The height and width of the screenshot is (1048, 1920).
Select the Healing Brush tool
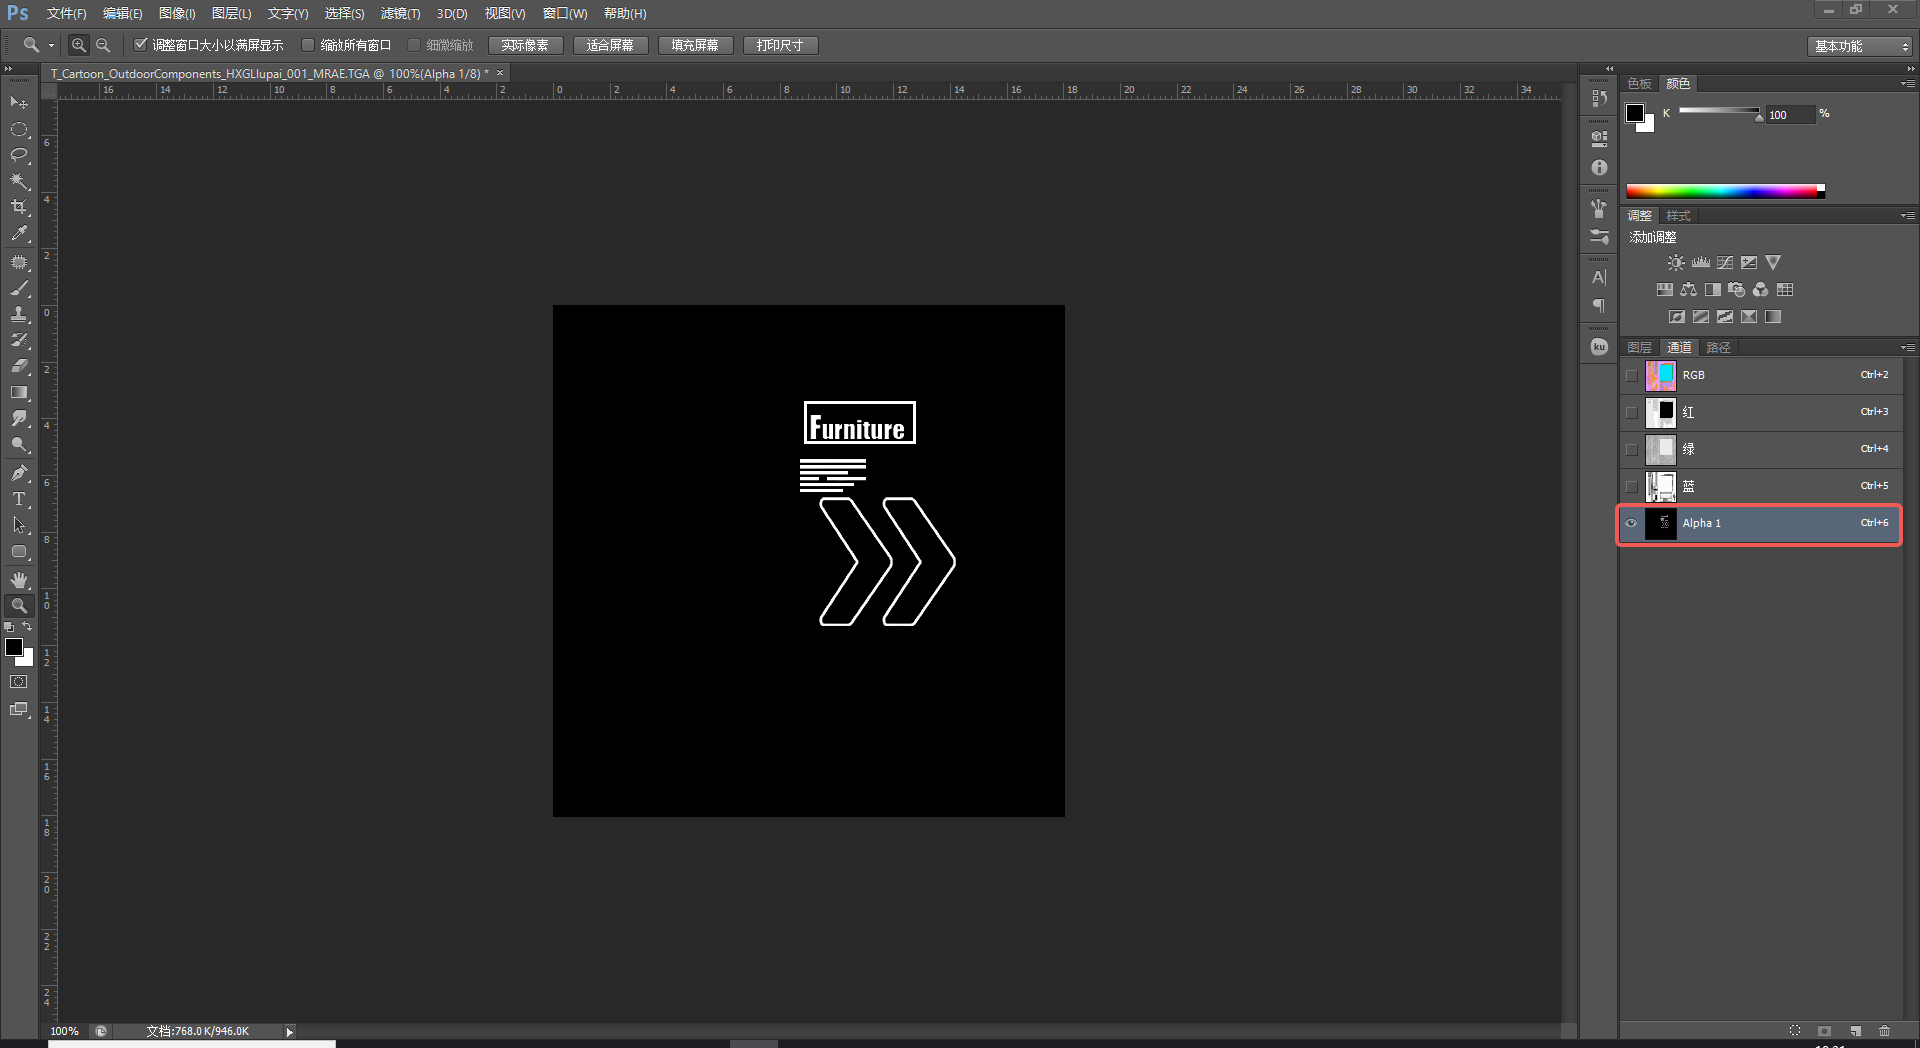tap(19, 262)
